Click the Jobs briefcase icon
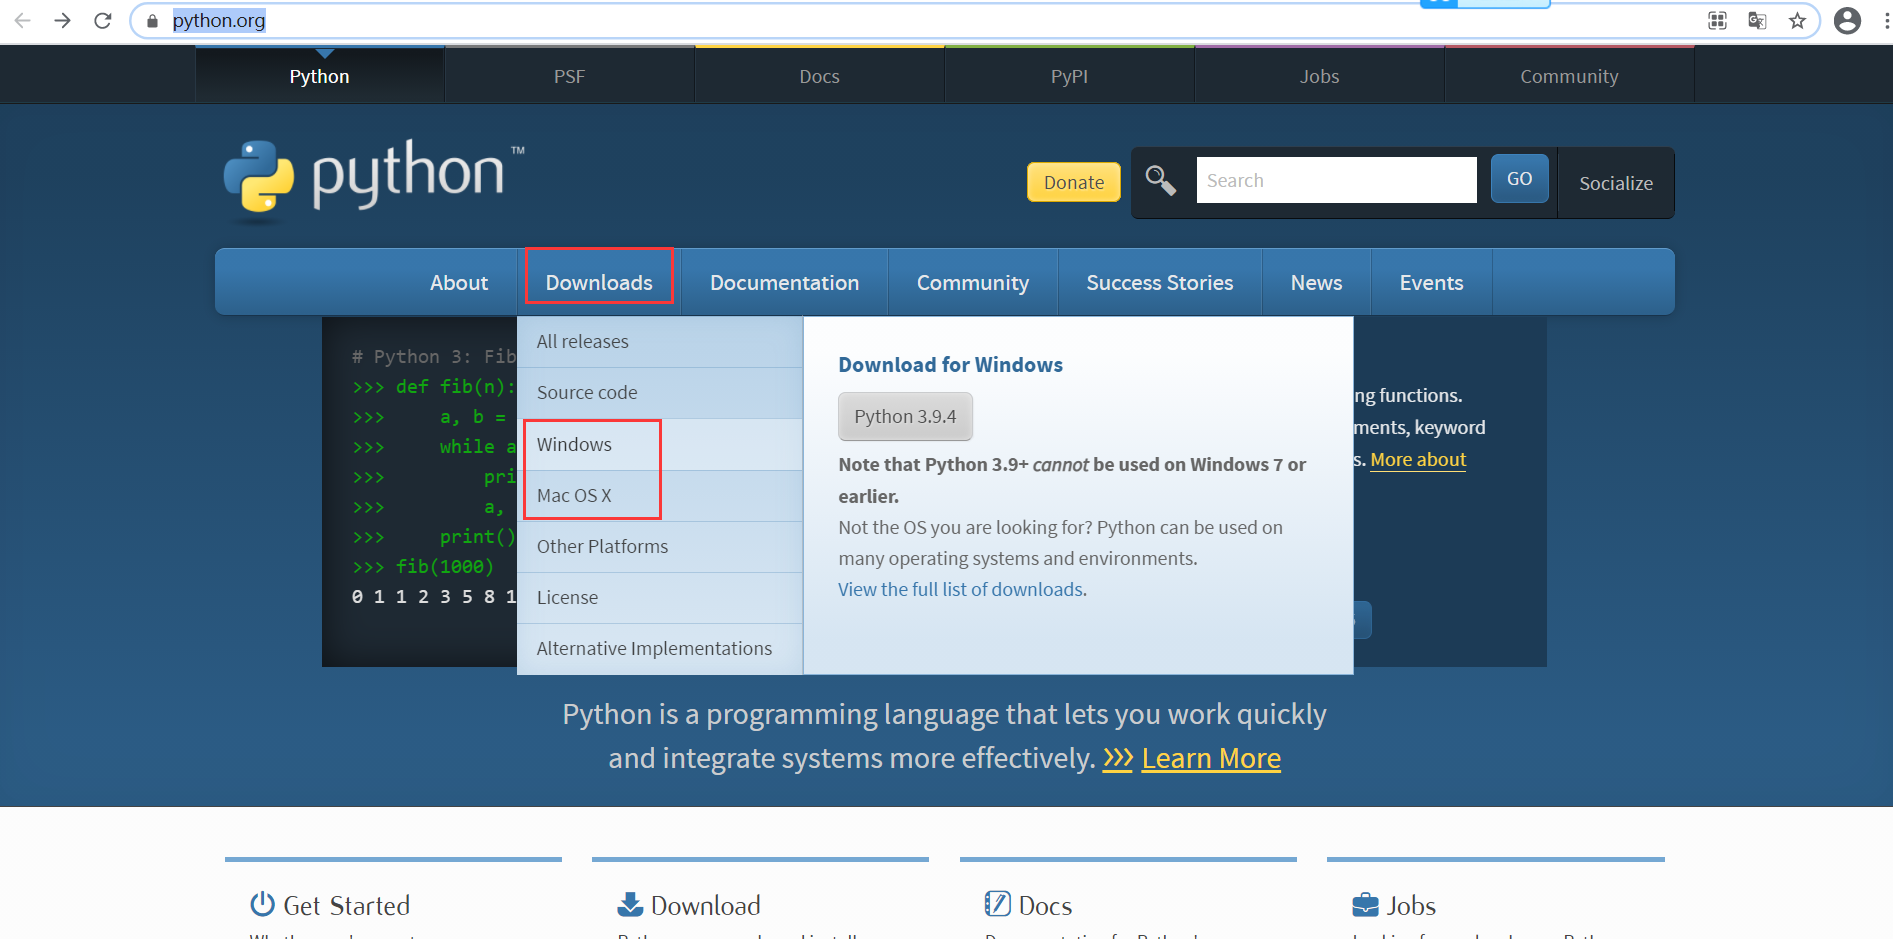 pyautogui.click(x=1365, y=905)
